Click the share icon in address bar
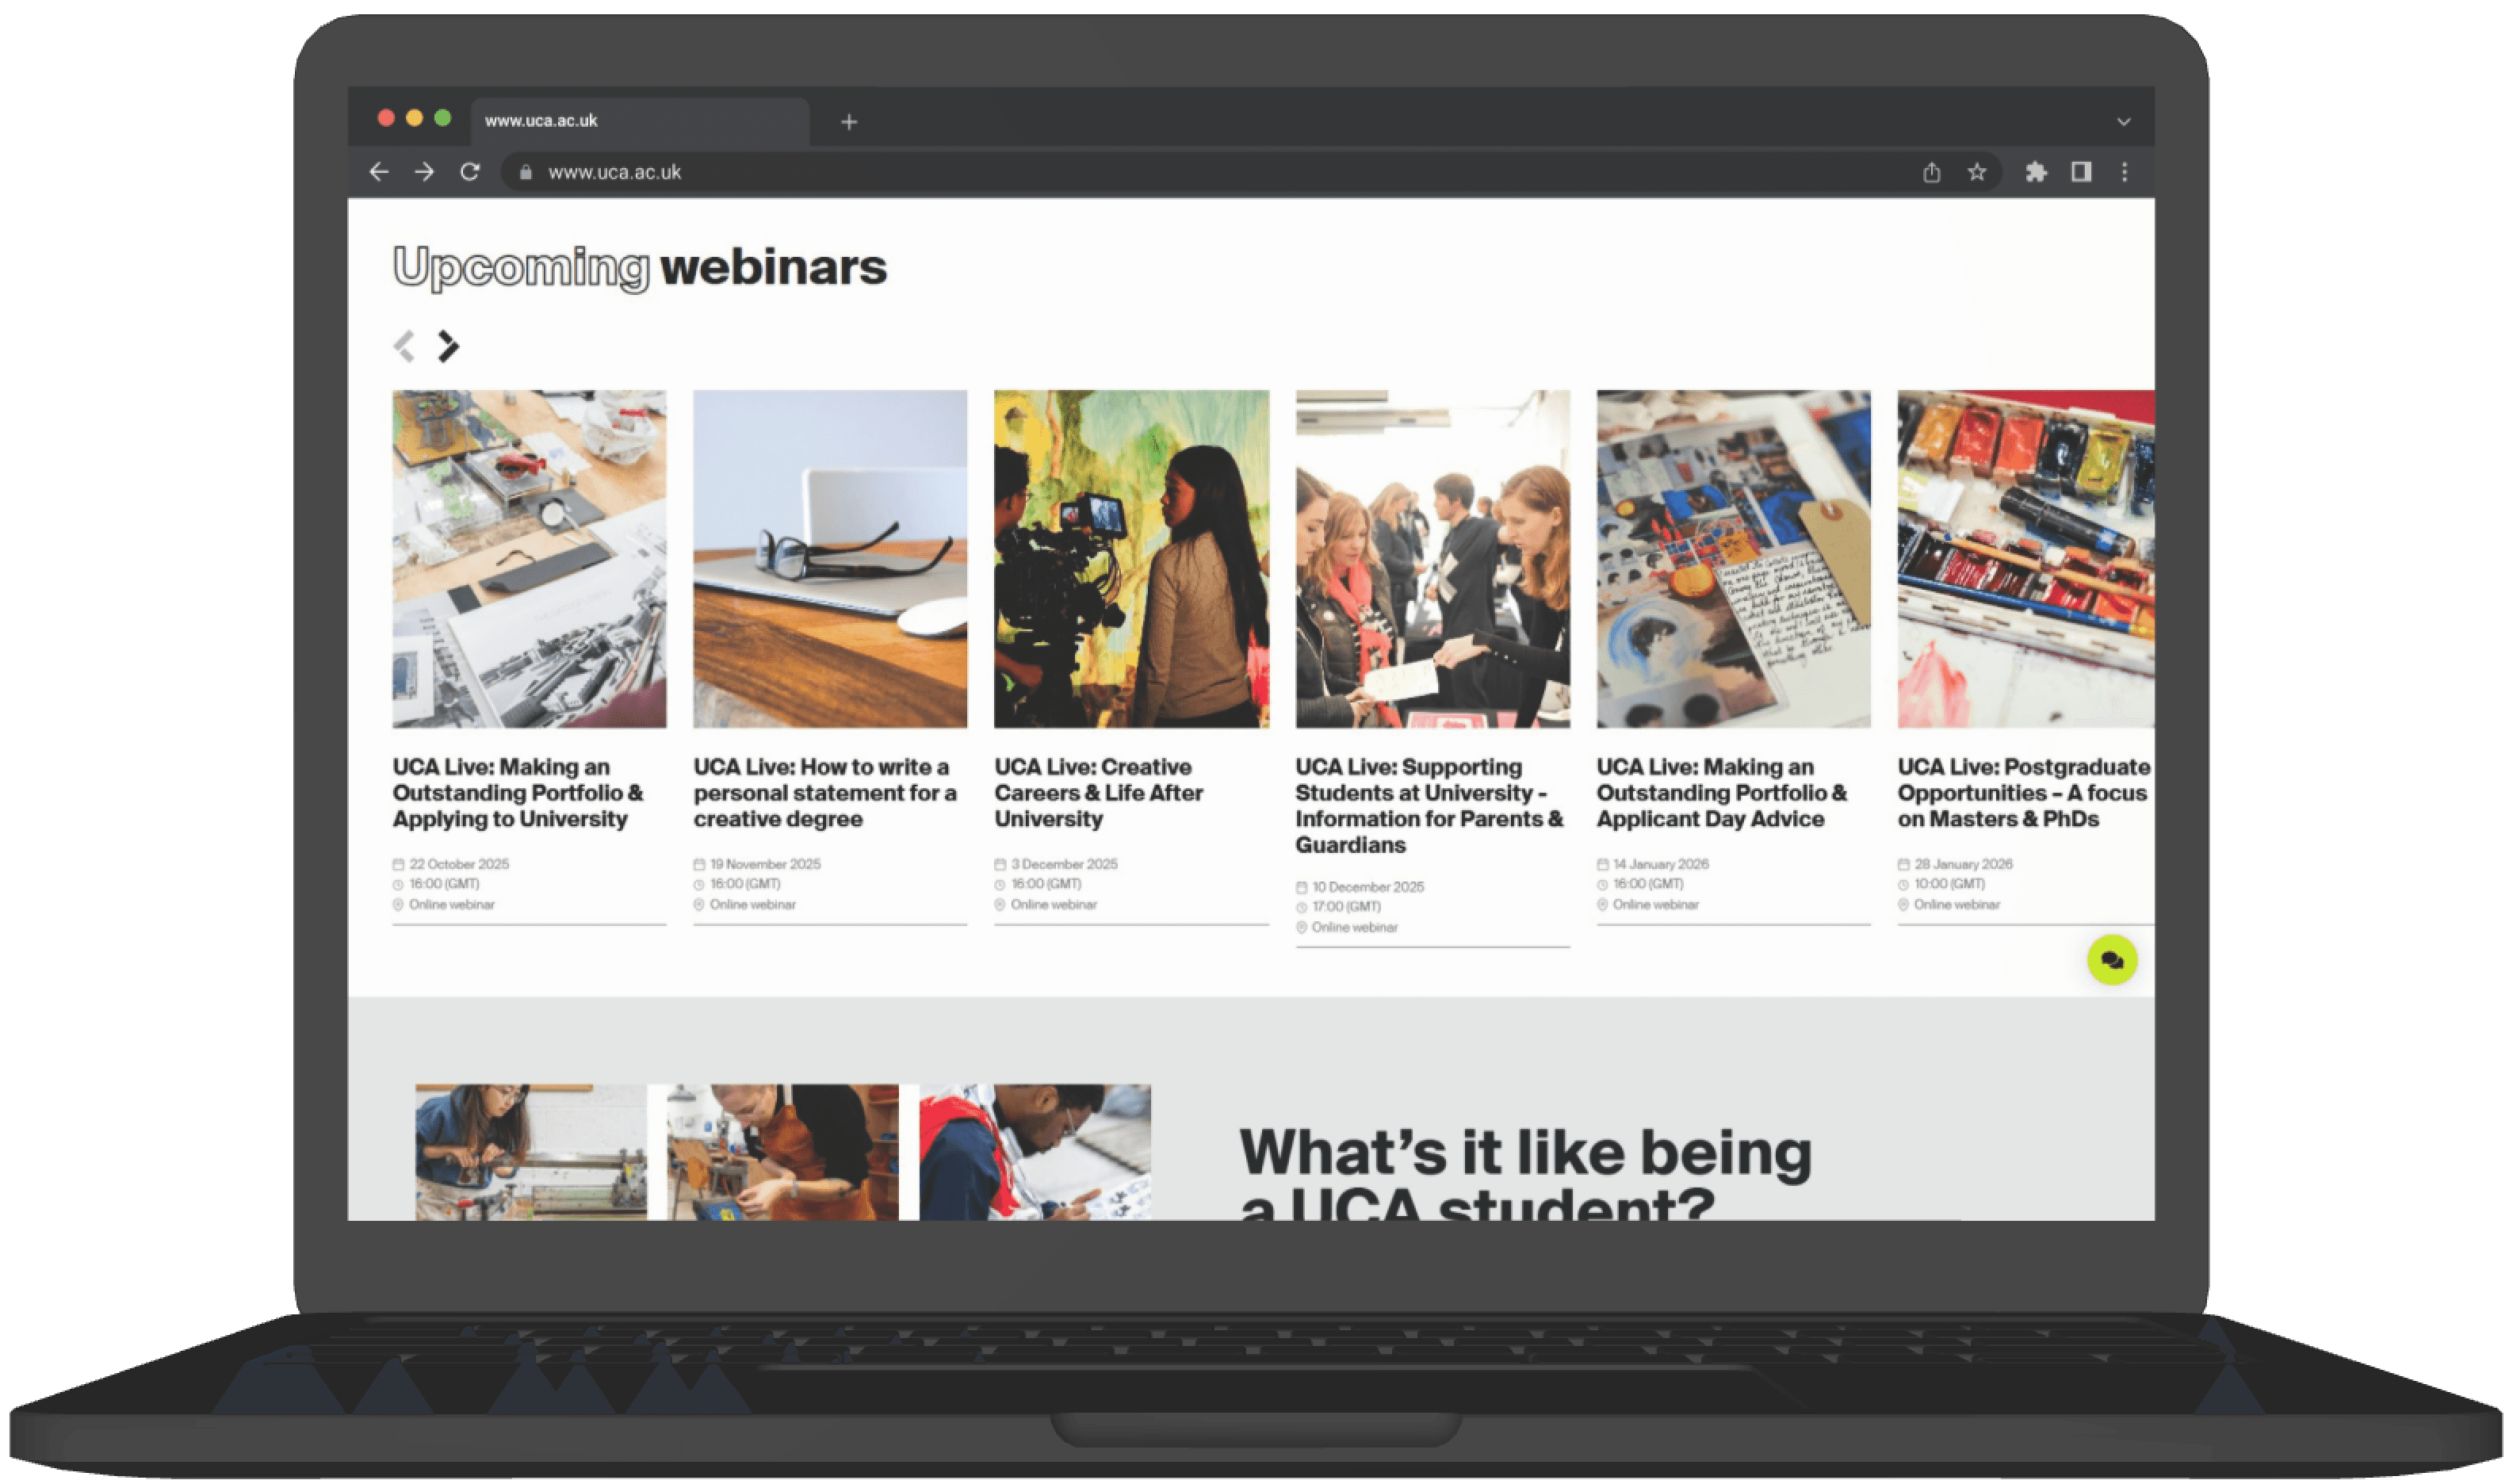 (1931, 172)
